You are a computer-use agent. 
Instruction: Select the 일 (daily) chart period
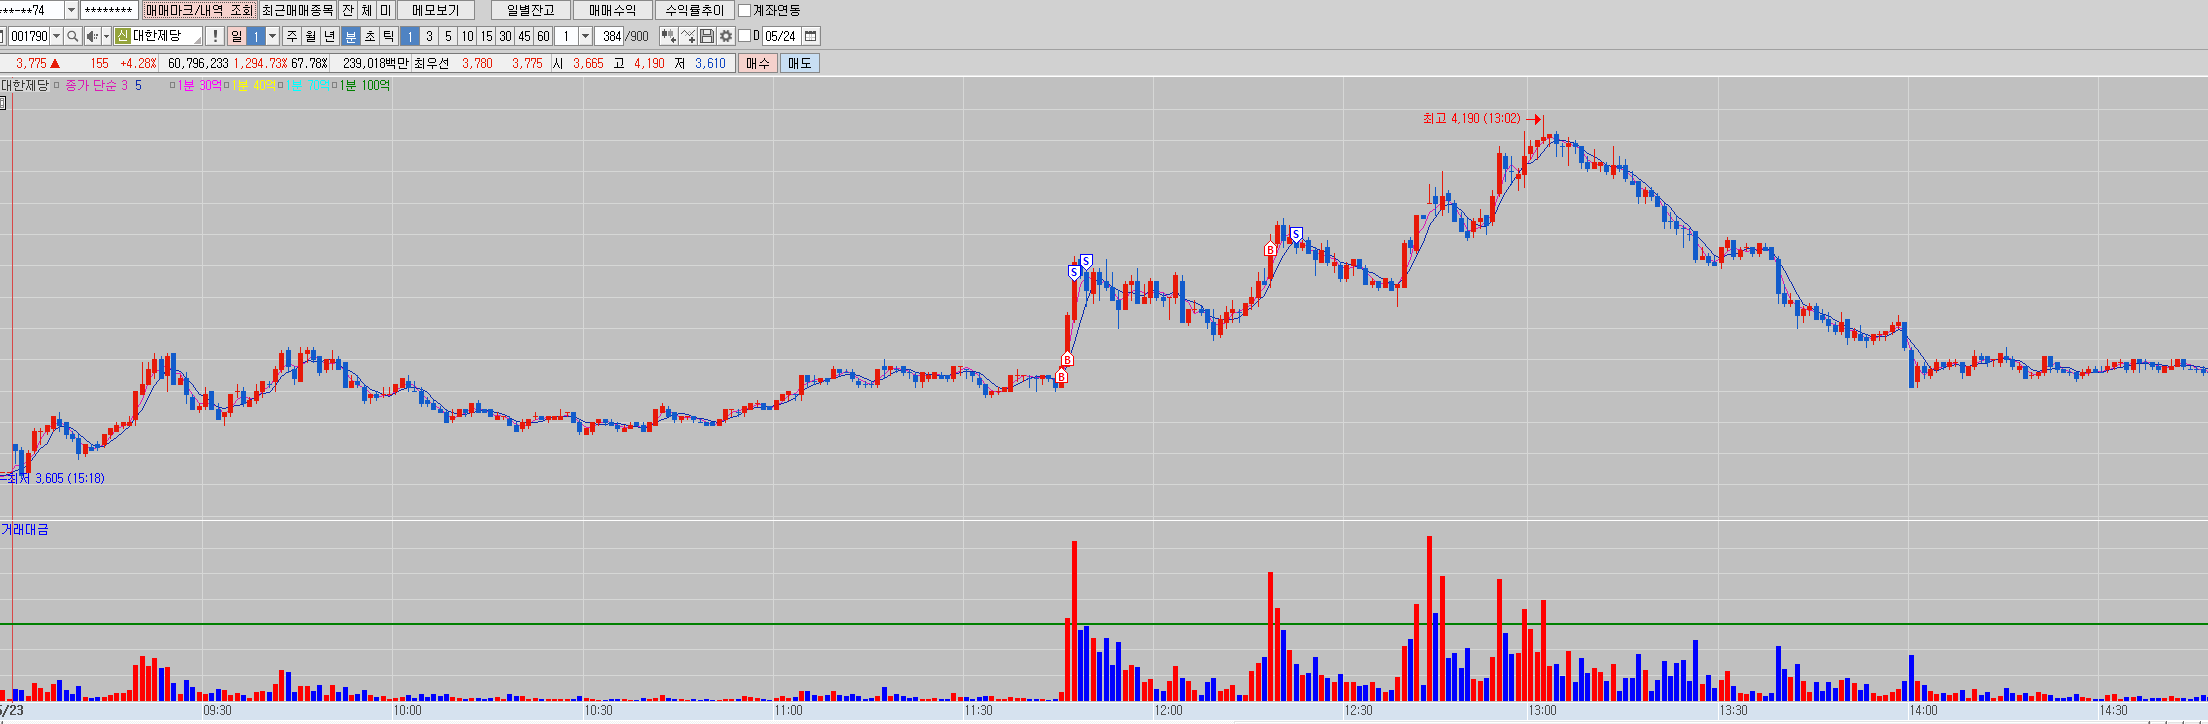[x=236, y=36]
